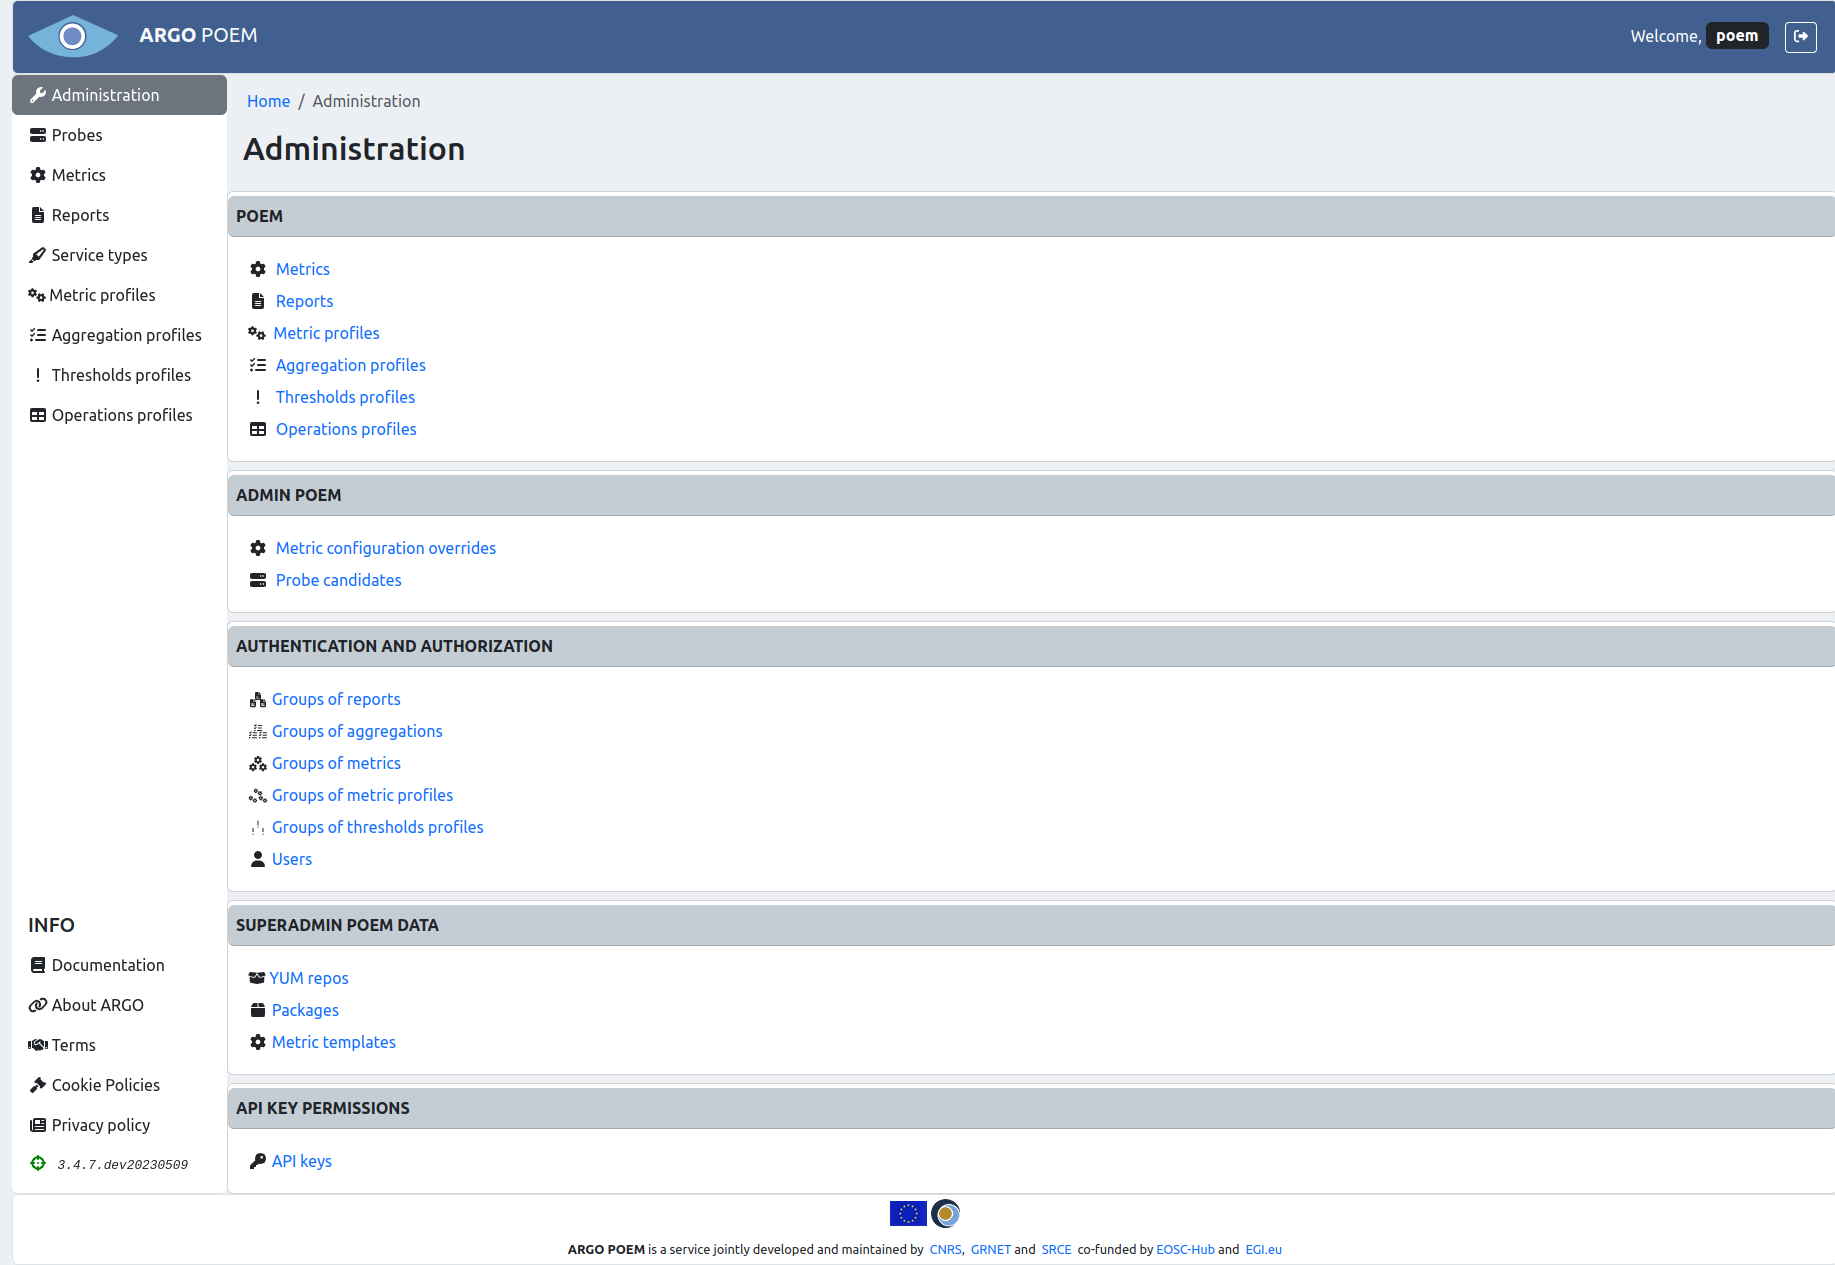Click the server icon beside Probe candidates
The image size is (1835, 1265).
[258, 580]
